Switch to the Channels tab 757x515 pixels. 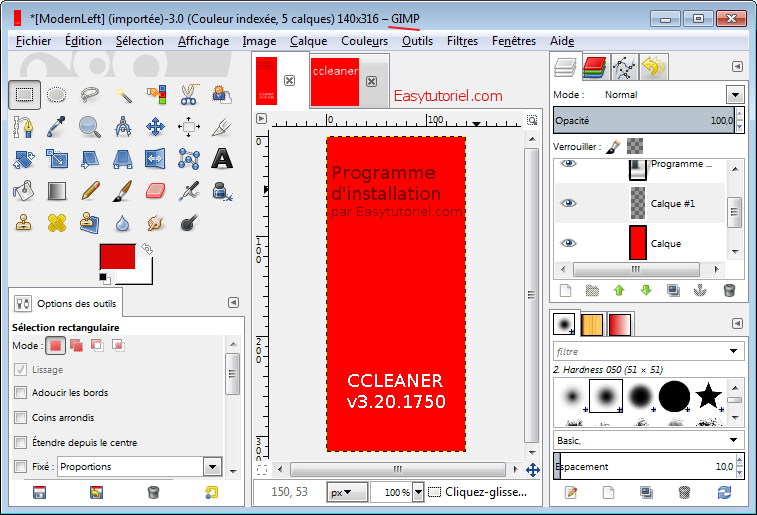(x=596, y=67)
